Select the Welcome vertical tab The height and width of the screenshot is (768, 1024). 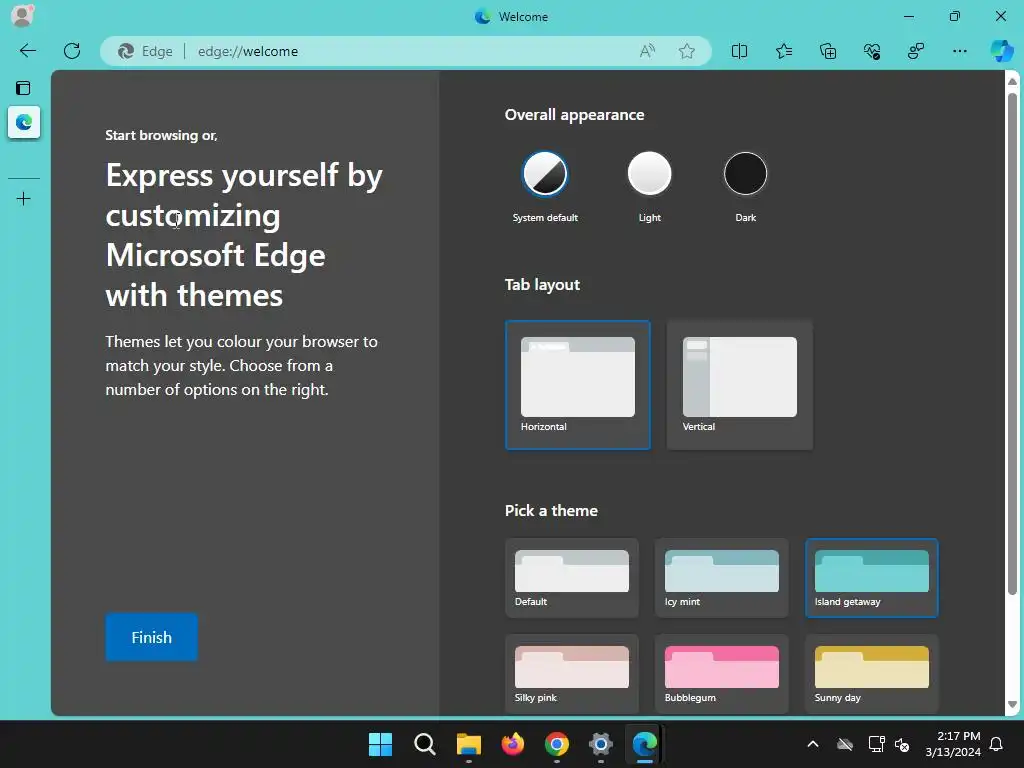coord(24,122)
